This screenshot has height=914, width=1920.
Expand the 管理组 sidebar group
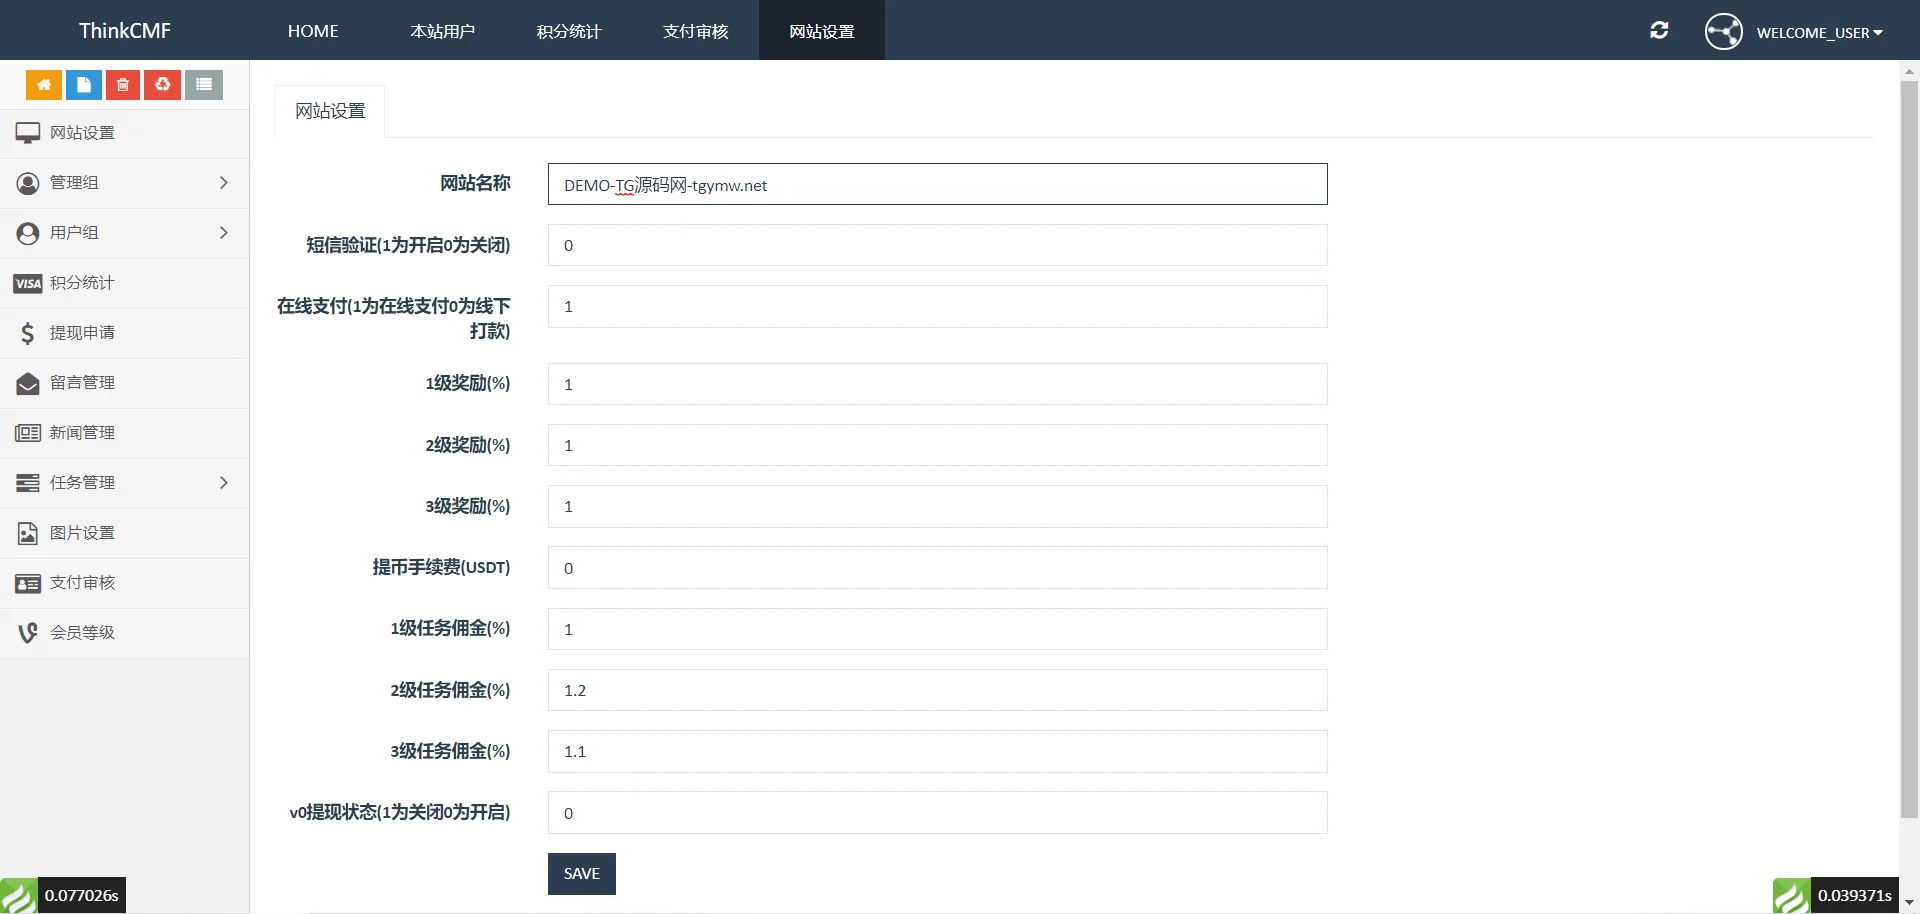pyautogui.click(x=124, y=183)
